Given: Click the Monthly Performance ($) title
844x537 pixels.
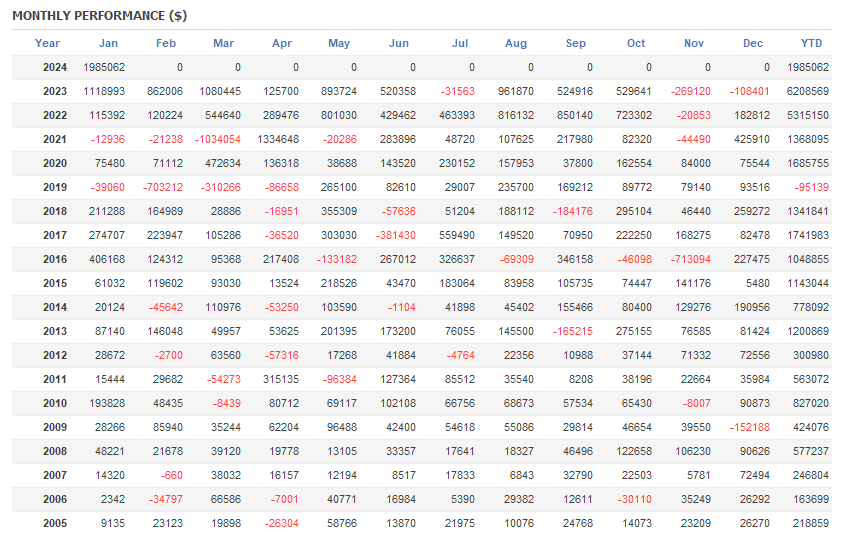Looking at the screenshot, I should click(x=99, y=16).
